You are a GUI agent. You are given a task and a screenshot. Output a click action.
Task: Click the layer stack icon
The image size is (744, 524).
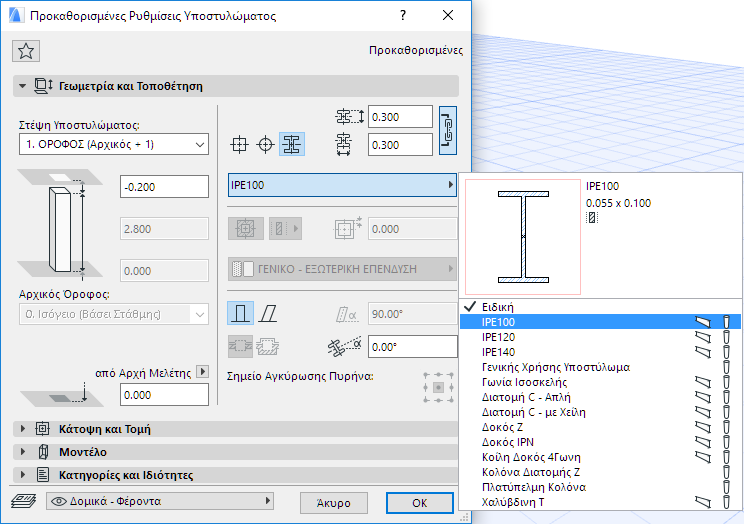point(24,501)
